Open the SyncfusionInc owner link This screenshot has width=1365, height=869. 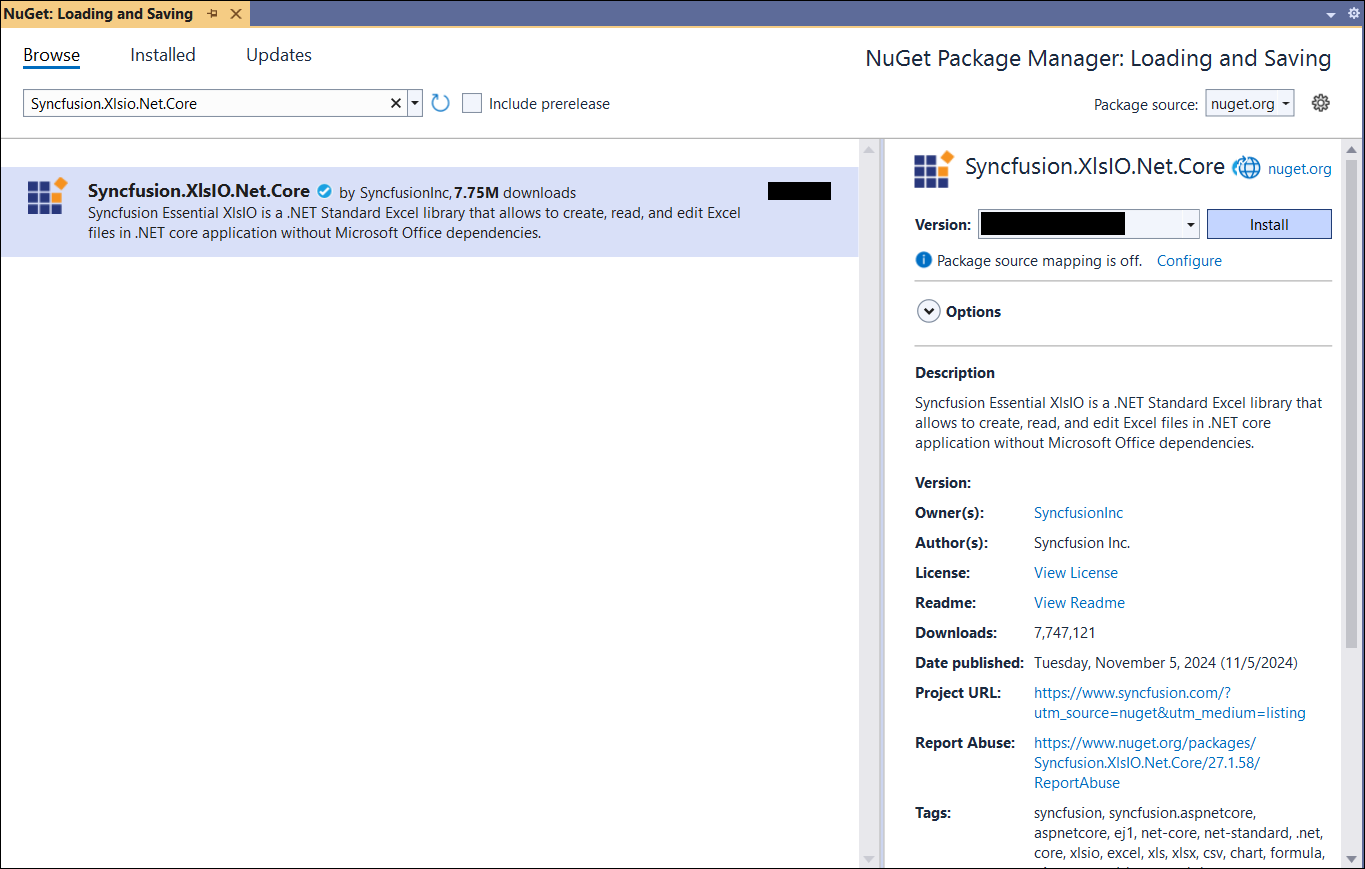tap(1078, 513)
